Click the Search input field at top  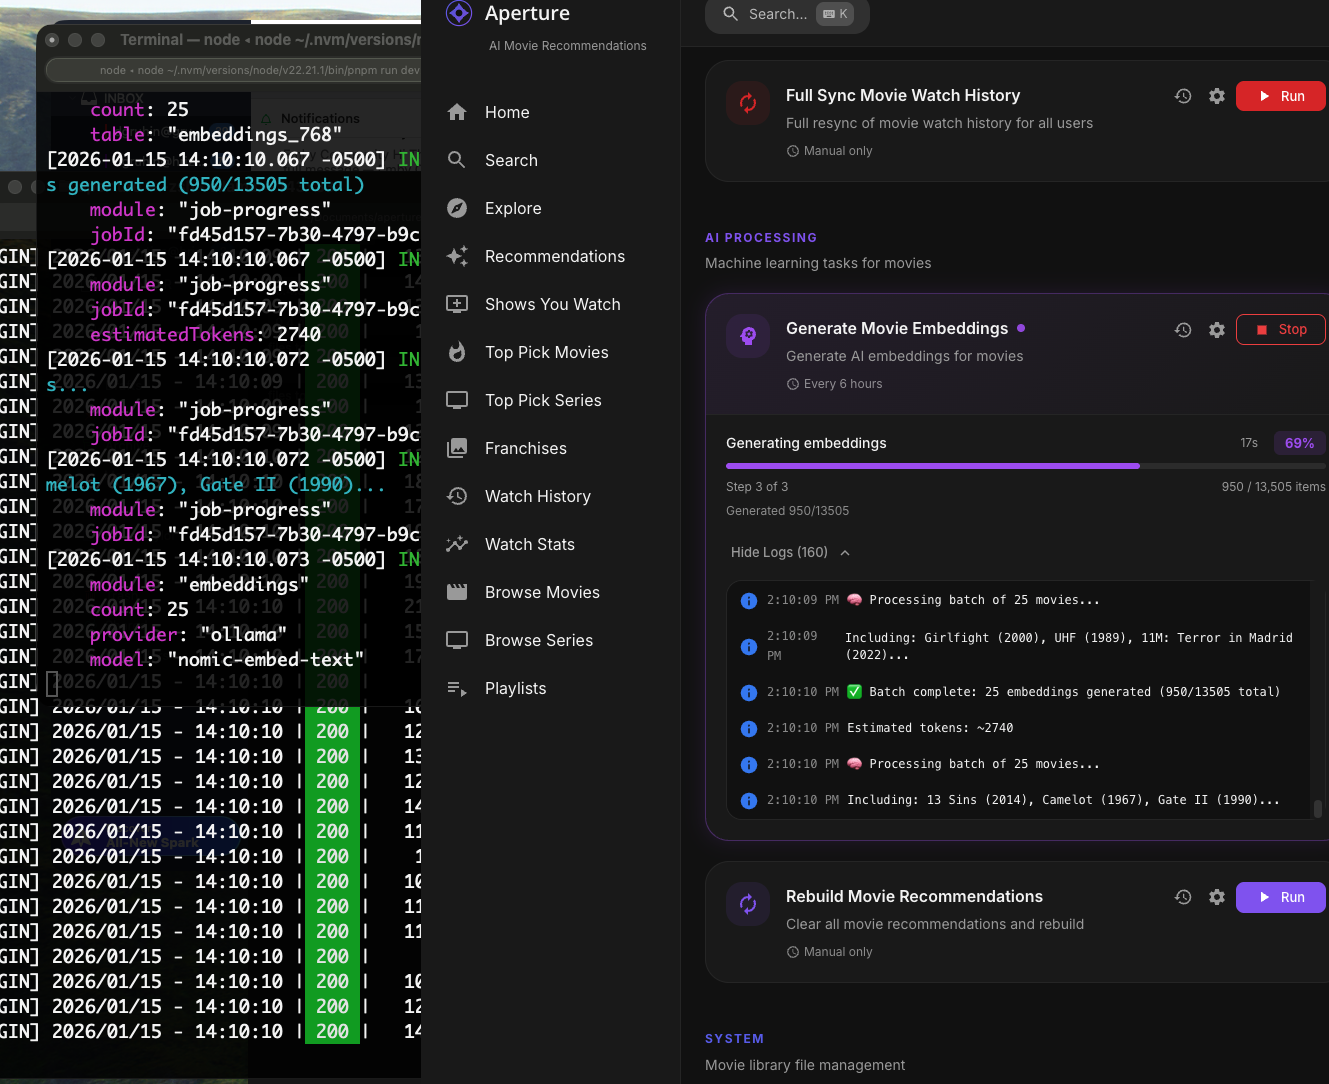pyautogui.click(x=787, y=14)
